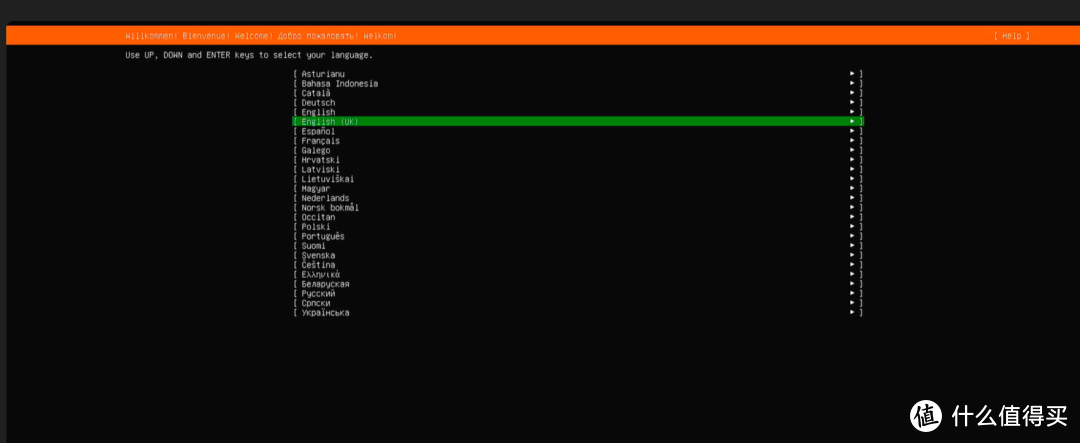Select English from the language list
1080x443 pixels.
[x=318, y=112]
